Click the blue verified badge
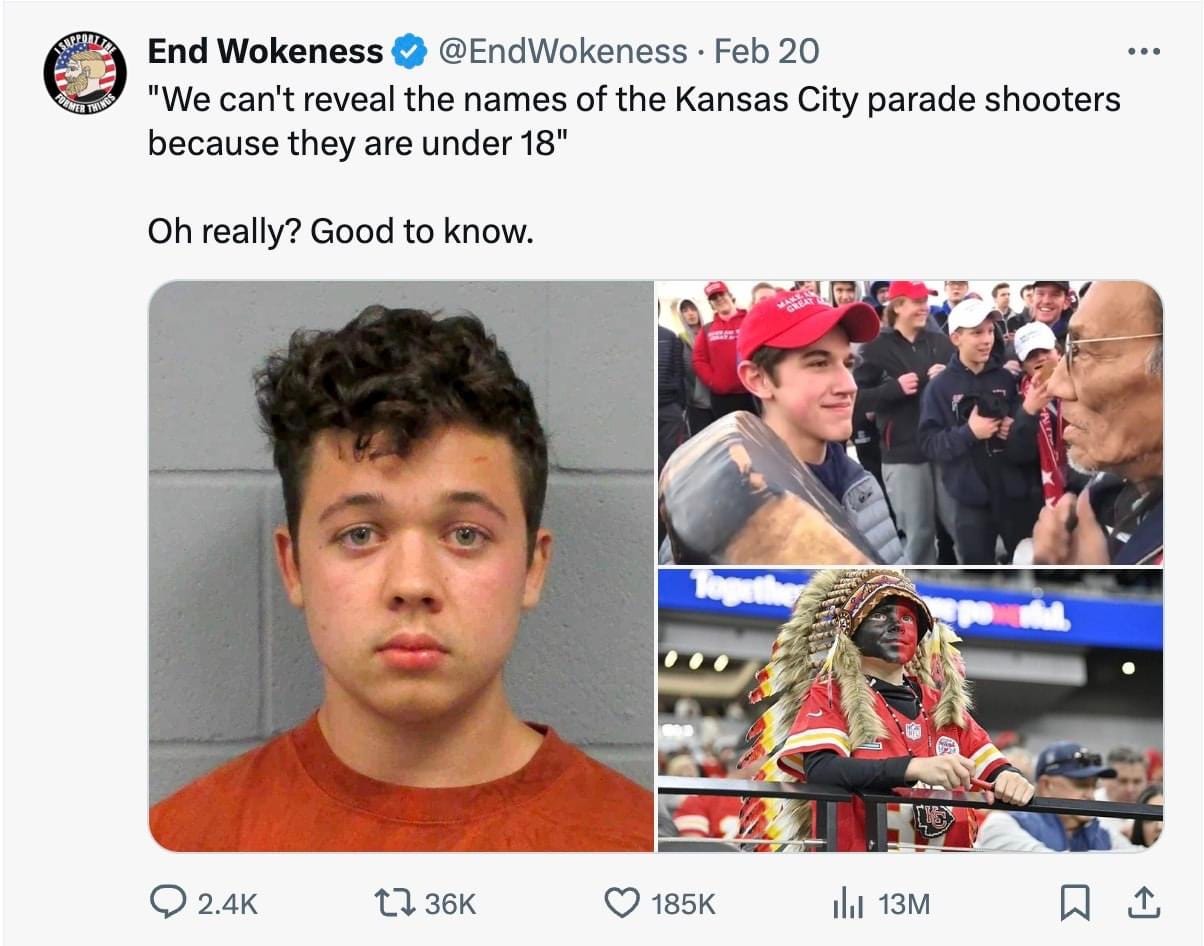 pyautogui.click(x=408, y=52)
